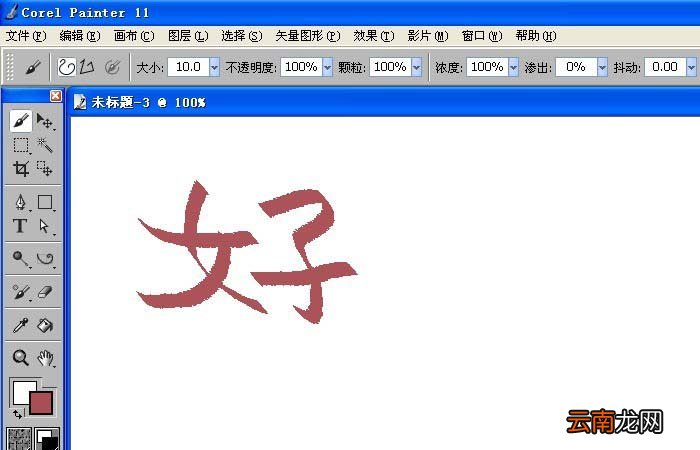Image resolution: width=700 pixels, height=450 pixels.
Task: Open the 效果(T) menu
Action: coord(374,36)
